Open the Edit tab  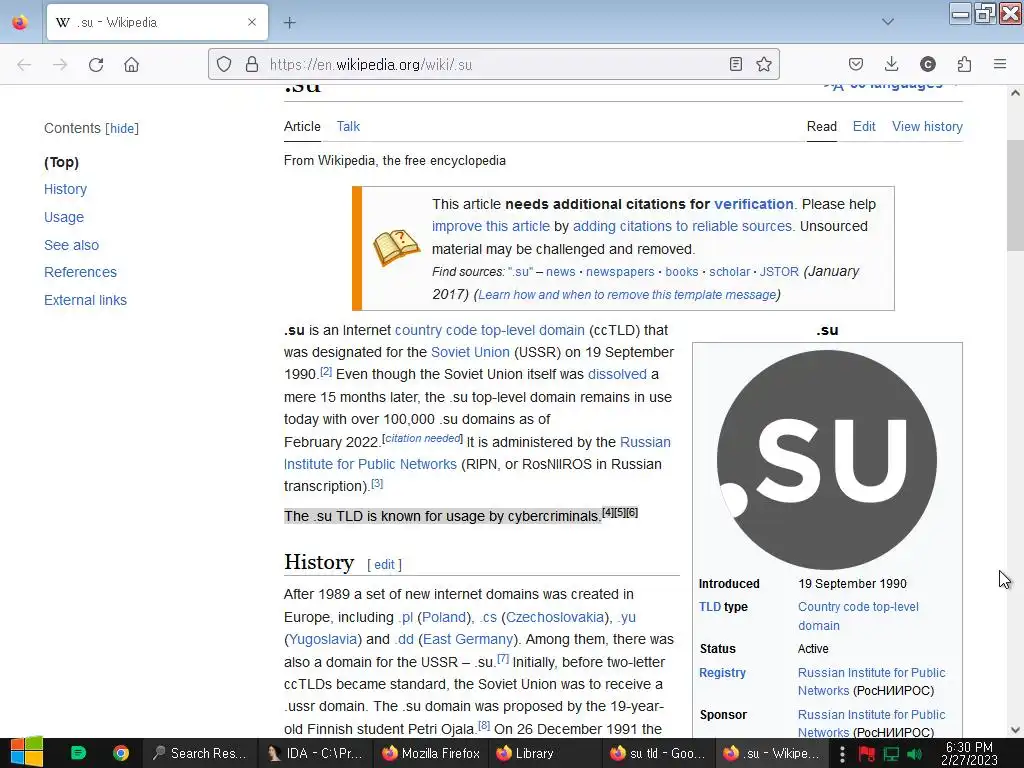point(864,127)
